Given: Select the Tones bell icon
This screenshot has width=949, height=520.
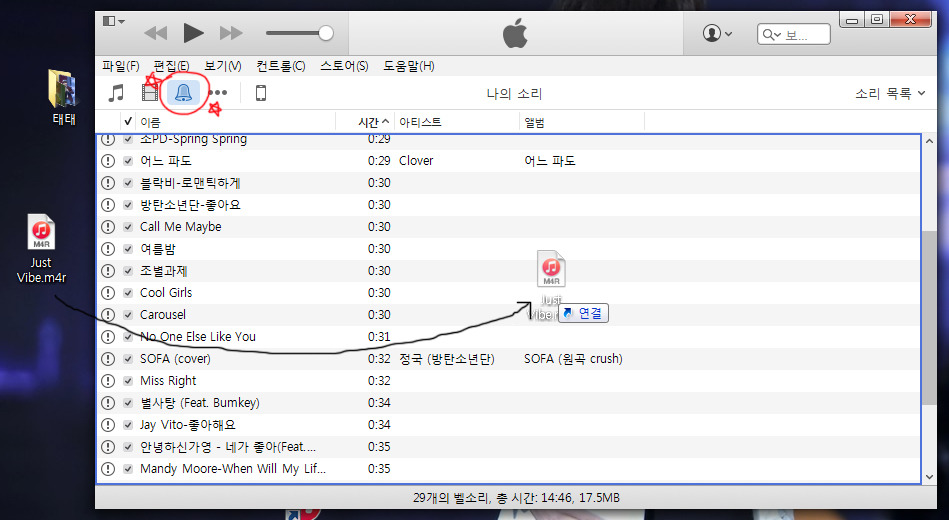Looking at the screenshot, I should coord(183,93).
